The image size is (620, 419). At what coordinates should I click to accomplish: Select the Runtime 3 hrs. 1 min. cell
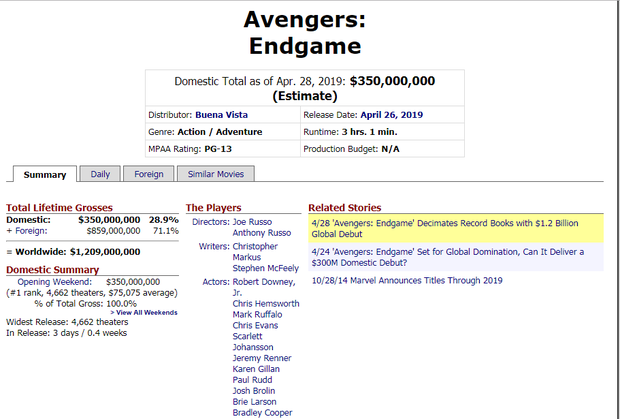pyautogui.click(x=382, y=132)
